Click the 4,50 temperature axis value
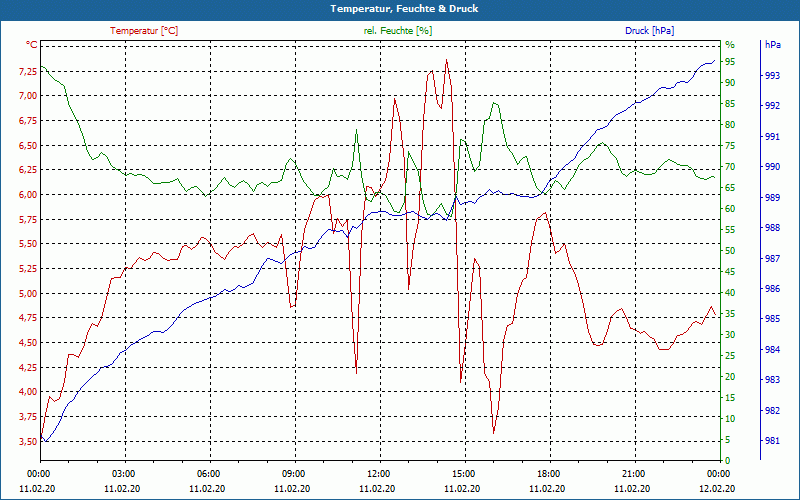 (x=28, y=343)
